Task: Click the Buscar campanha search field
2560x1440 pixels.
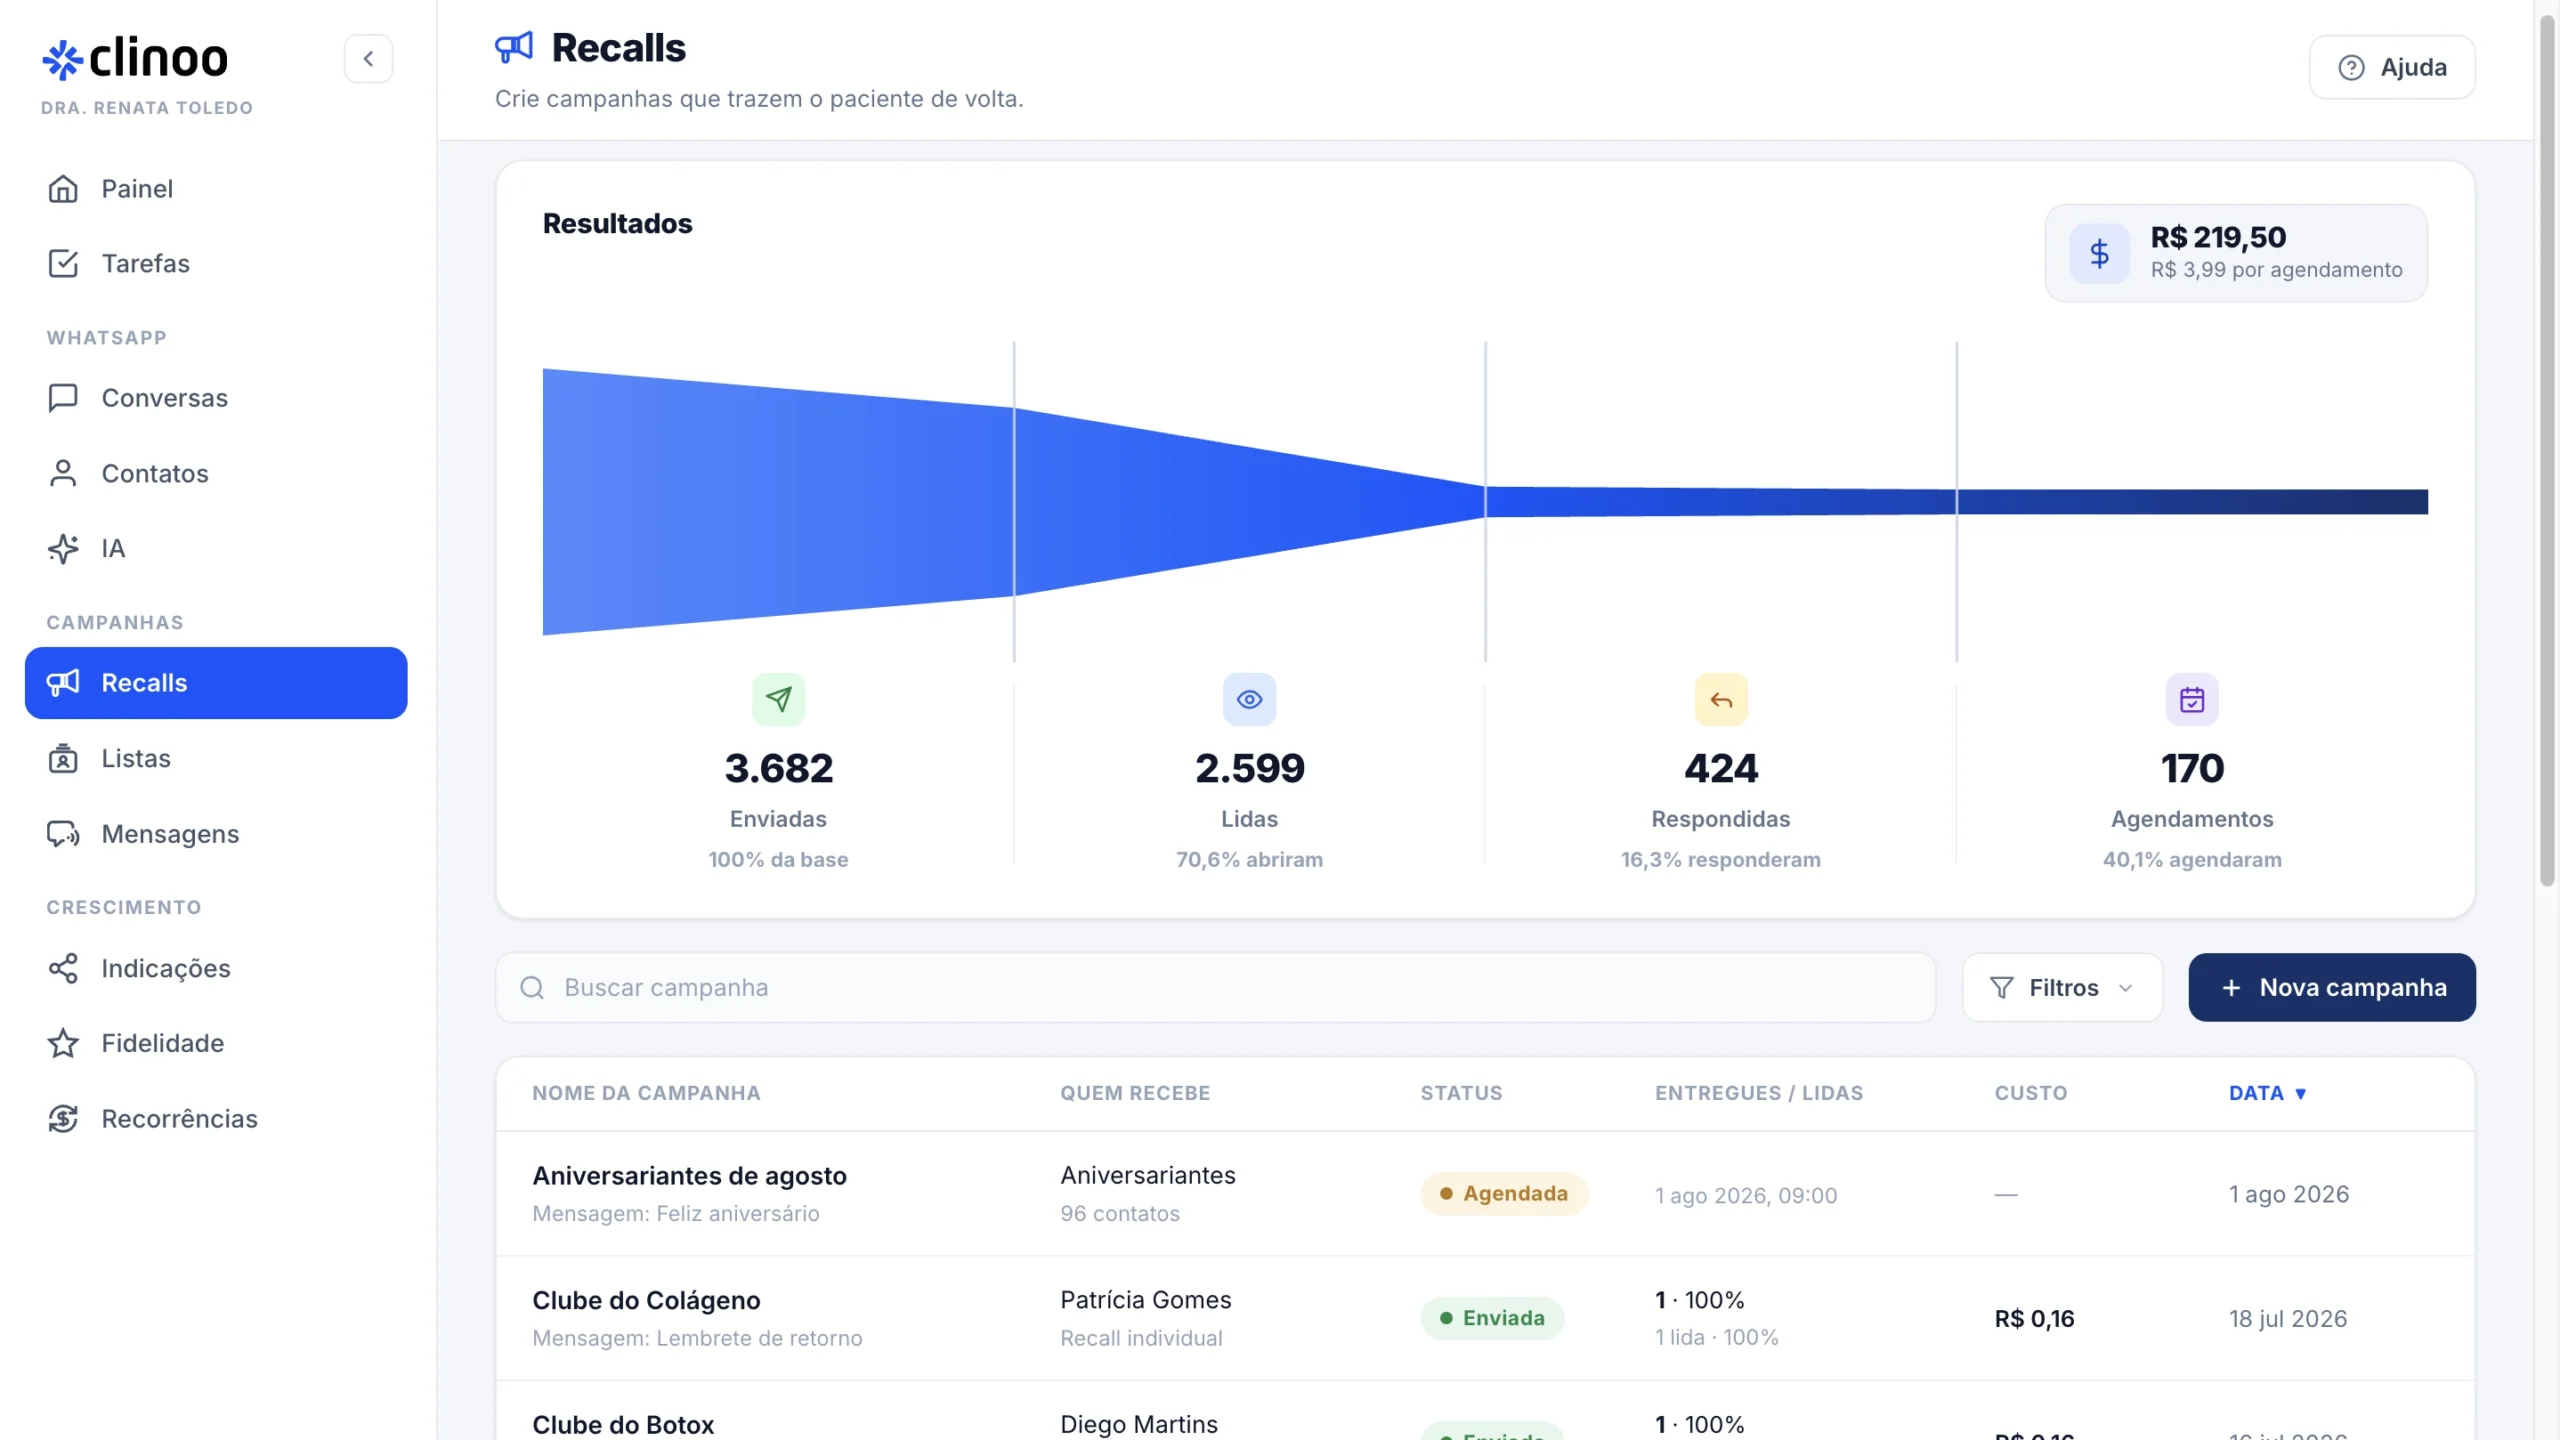Action: click(1215, 987)
